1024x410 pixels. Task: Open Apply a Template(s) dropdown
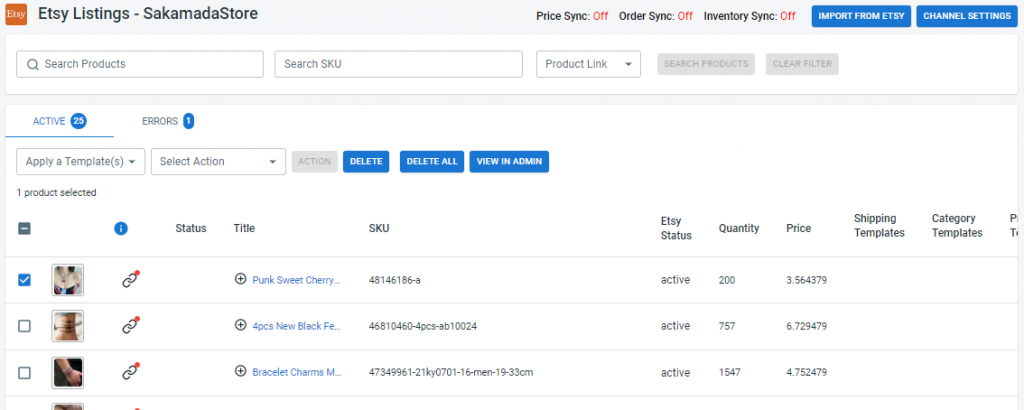[80, 161]
